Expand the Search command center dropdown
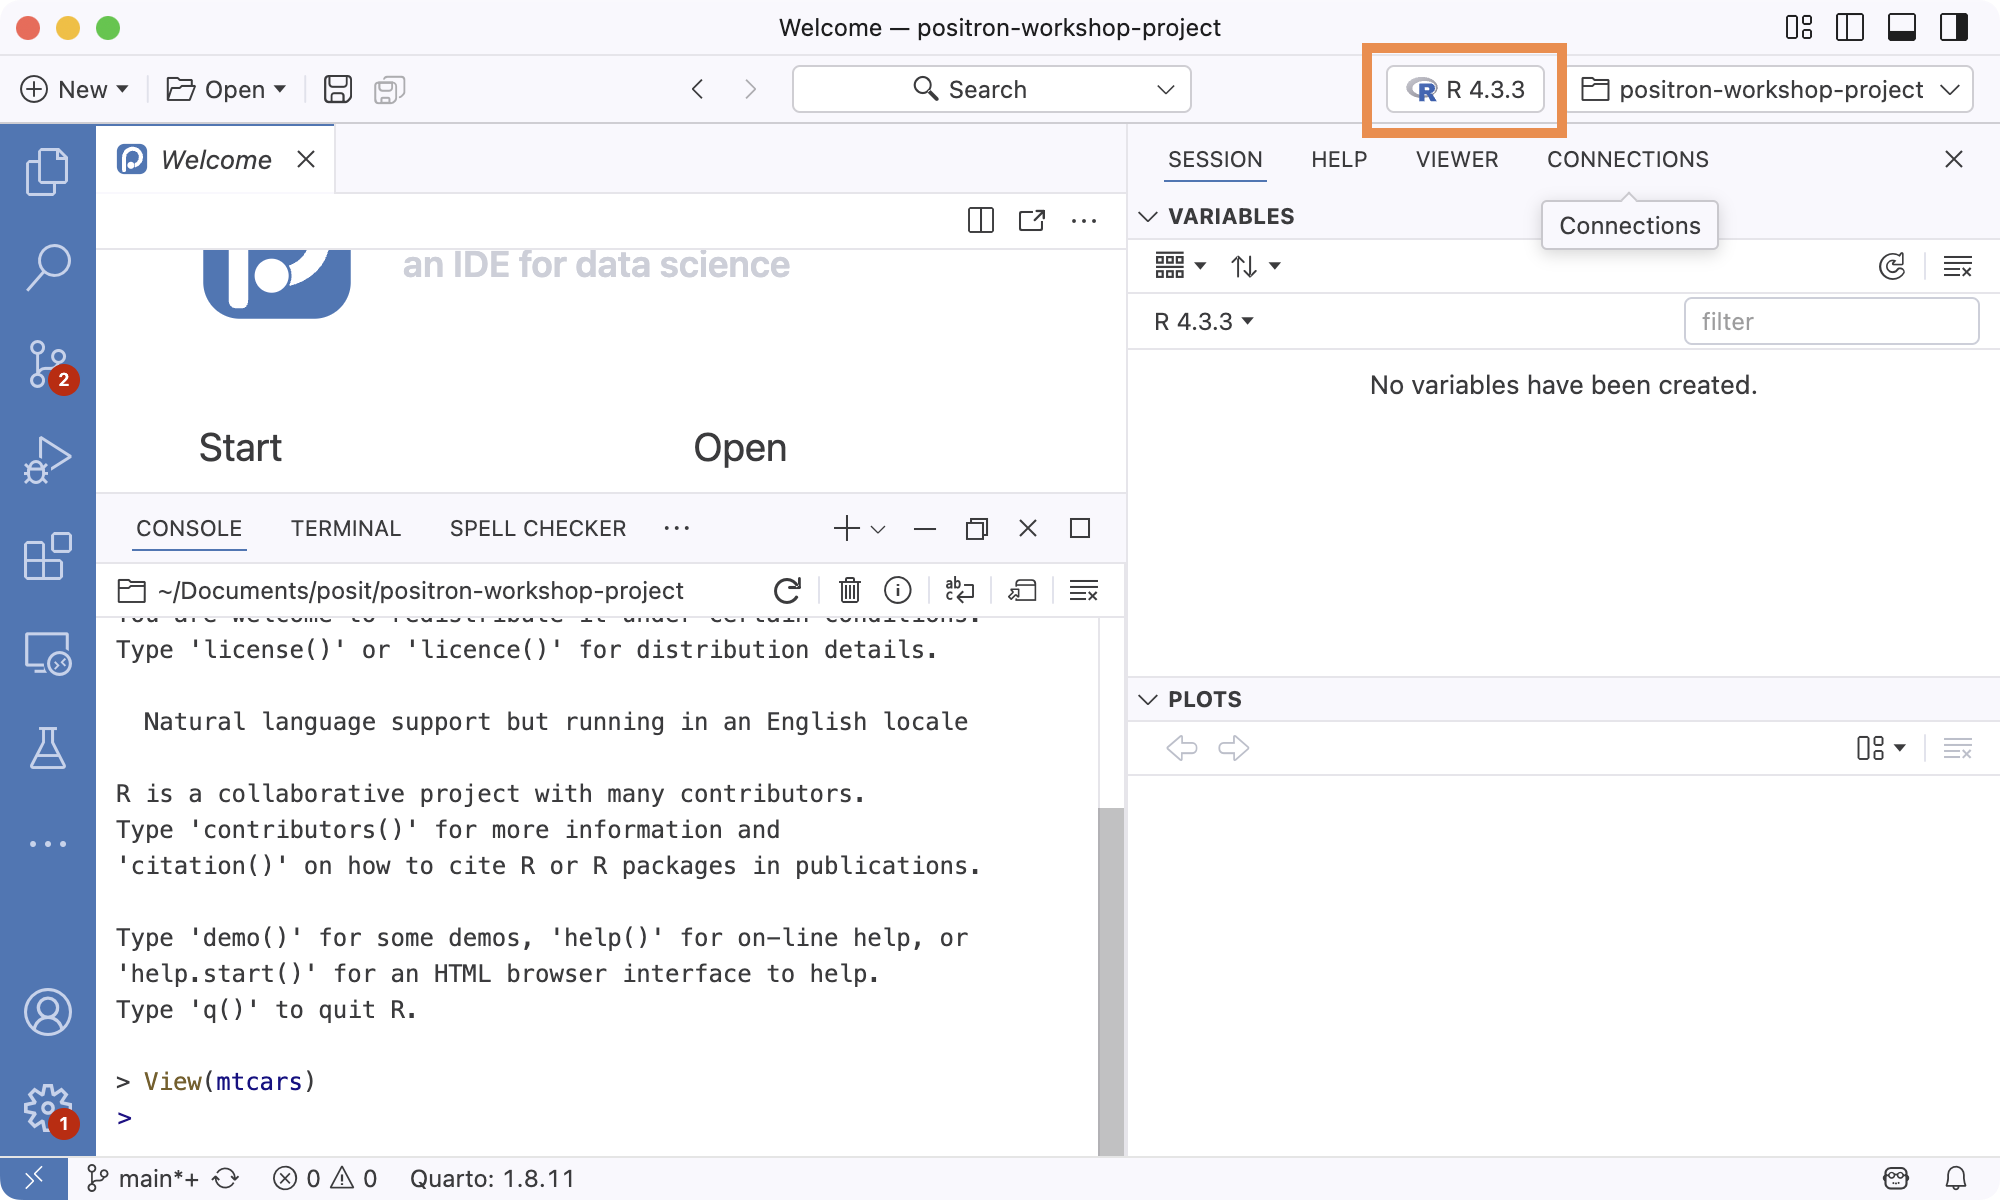 [x=1165, y=89]
